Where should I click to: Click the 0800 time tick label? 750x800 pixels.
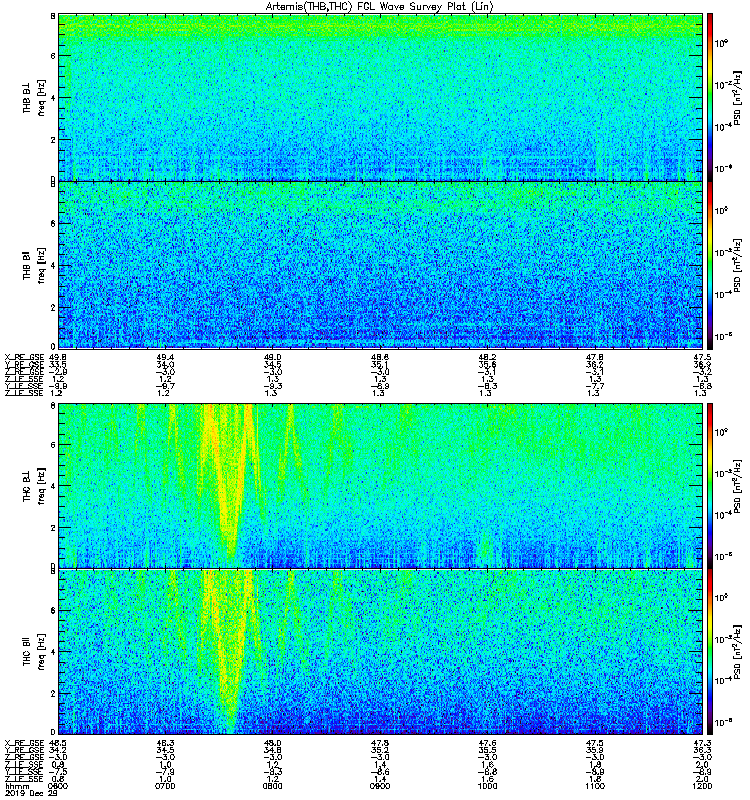[x=272, y=786]
